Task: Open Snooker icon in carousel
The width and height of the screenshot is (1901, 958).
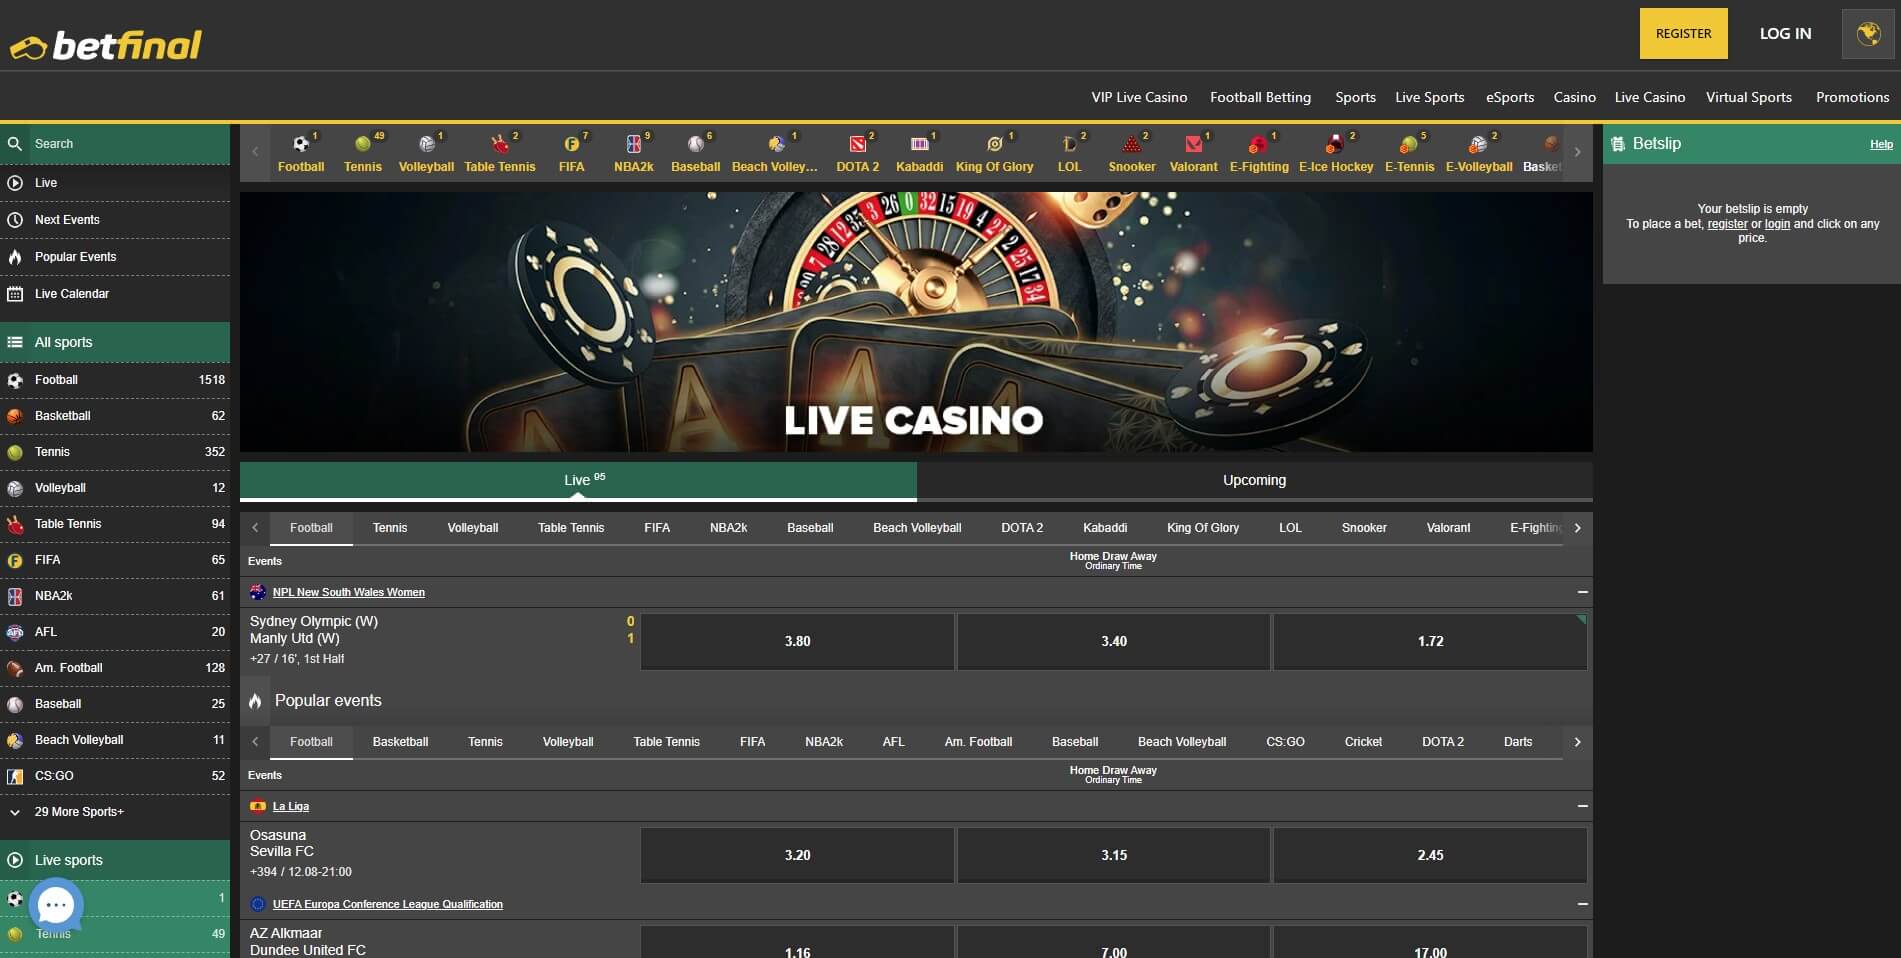Action: [x=1131, y=153]
